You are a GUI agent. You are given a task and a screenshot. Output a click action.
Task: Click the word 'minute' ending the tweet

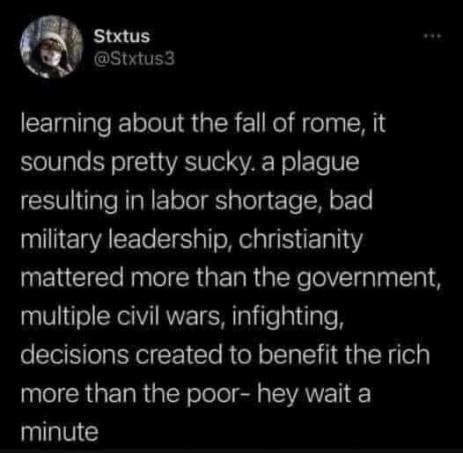[60, 432]
